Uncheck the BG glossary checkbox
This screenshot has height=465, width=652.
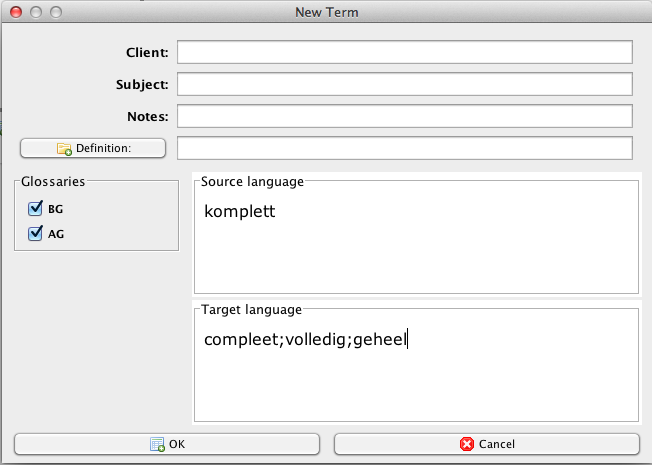point(36,209)
